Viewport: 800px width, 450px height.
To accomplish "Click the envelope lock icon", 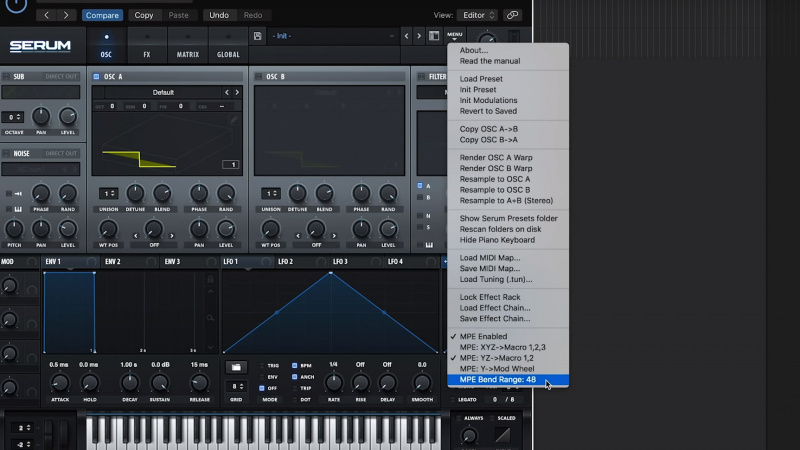I will 210,279.
